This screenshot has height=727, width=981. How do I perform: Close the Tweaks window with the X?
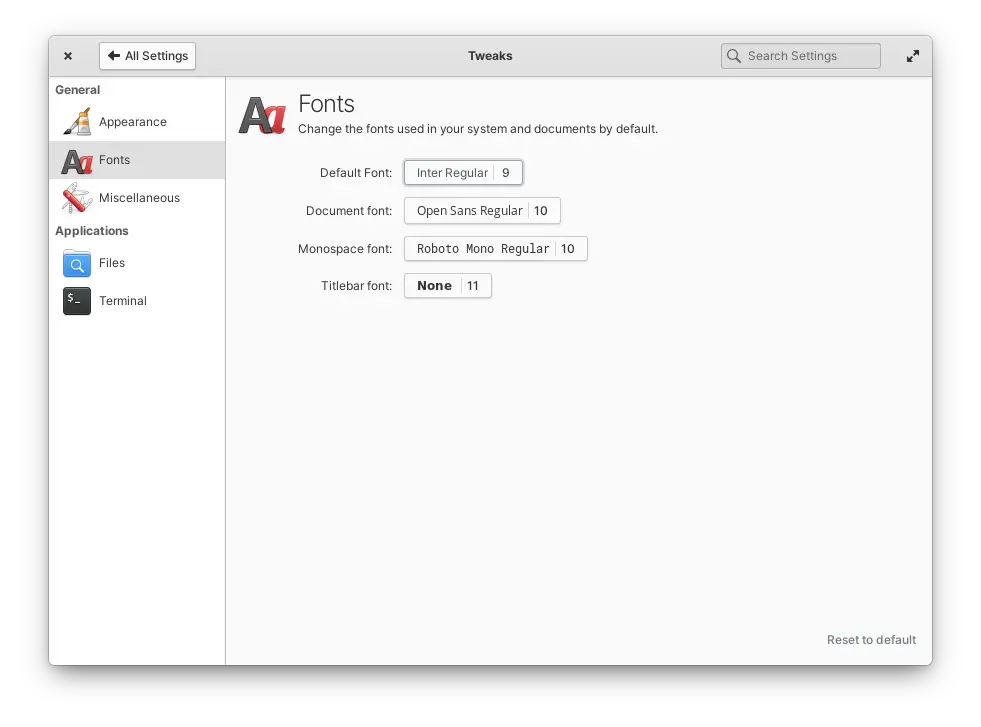coord(68,56)
